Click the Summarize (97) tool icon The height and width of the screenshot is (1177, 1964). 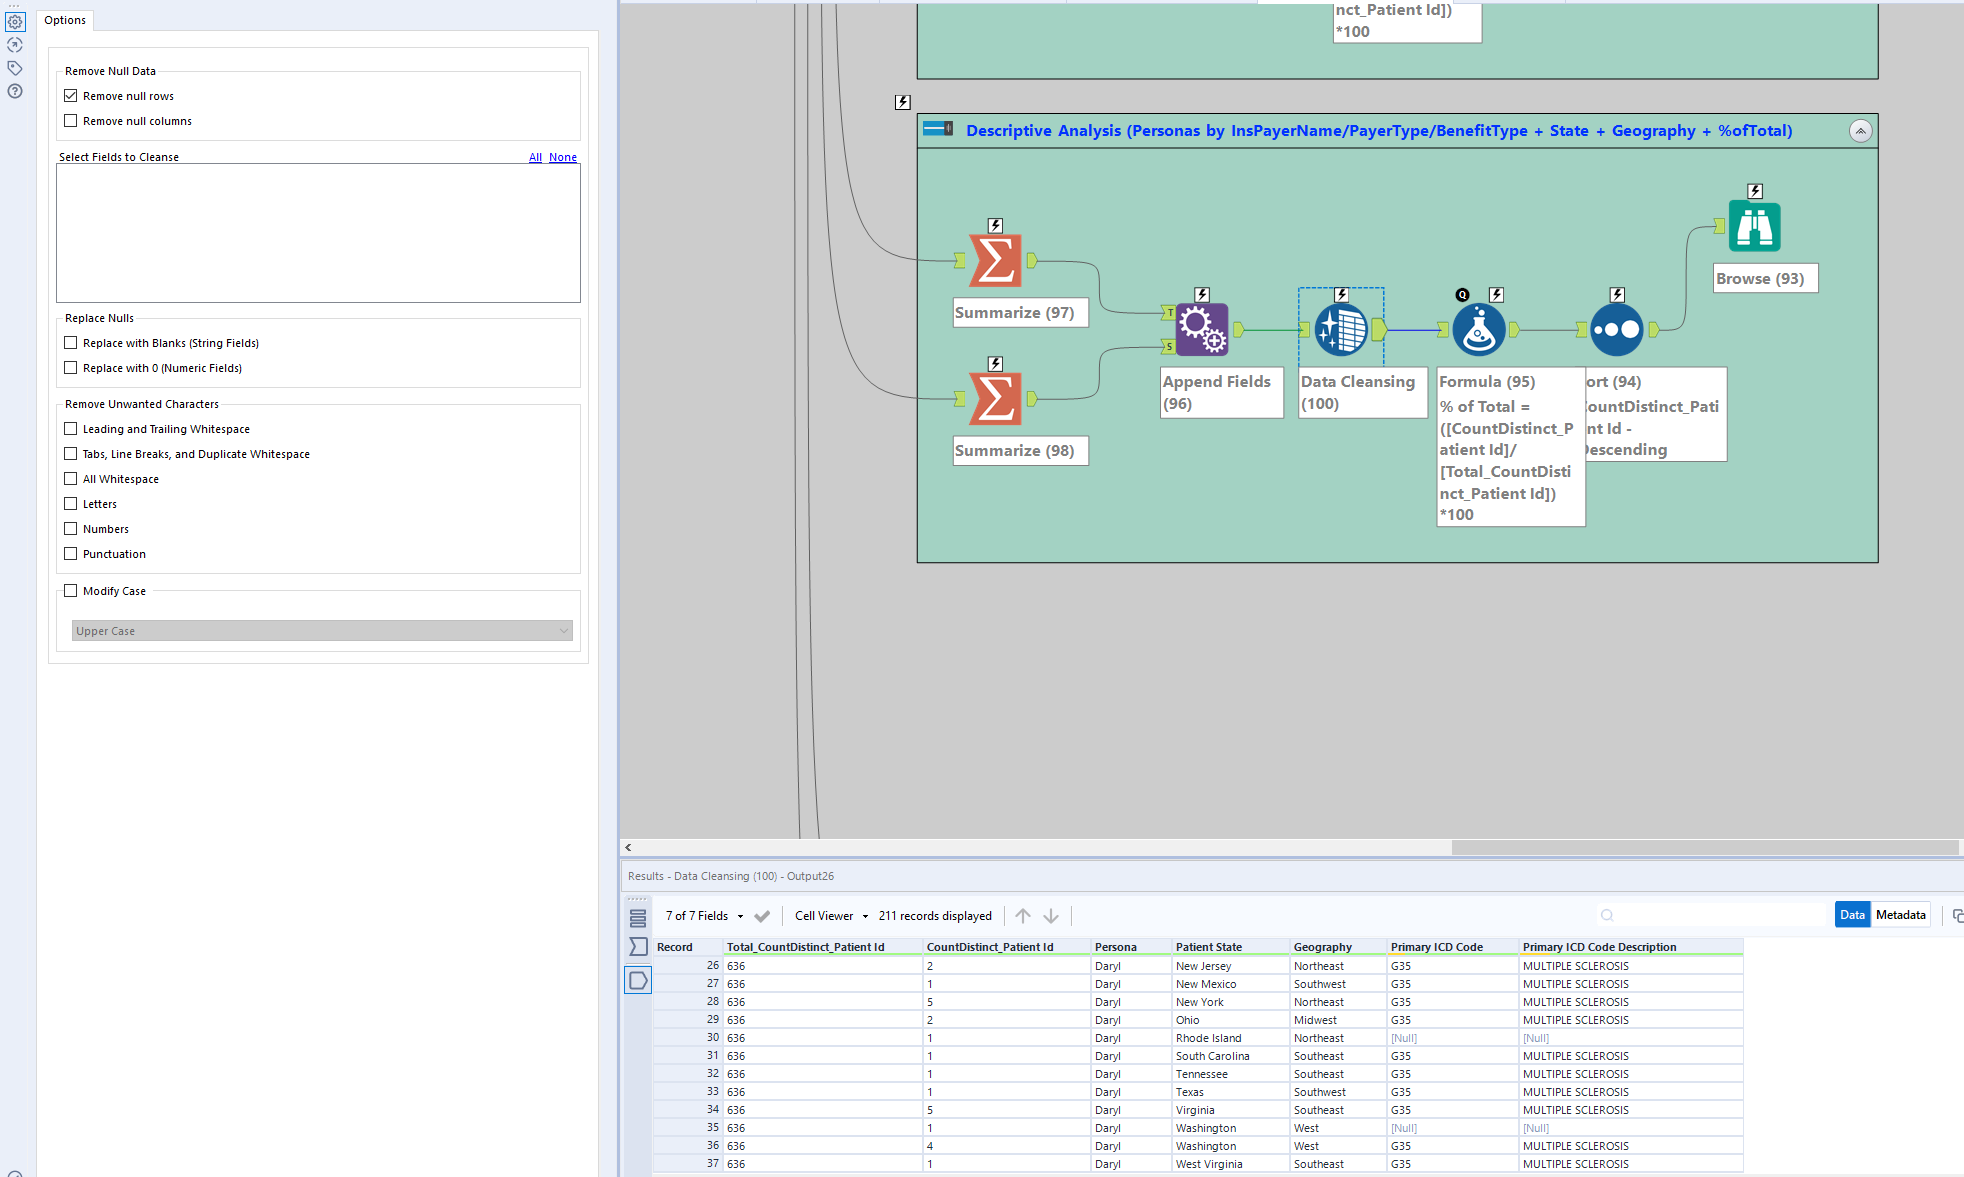997,261
